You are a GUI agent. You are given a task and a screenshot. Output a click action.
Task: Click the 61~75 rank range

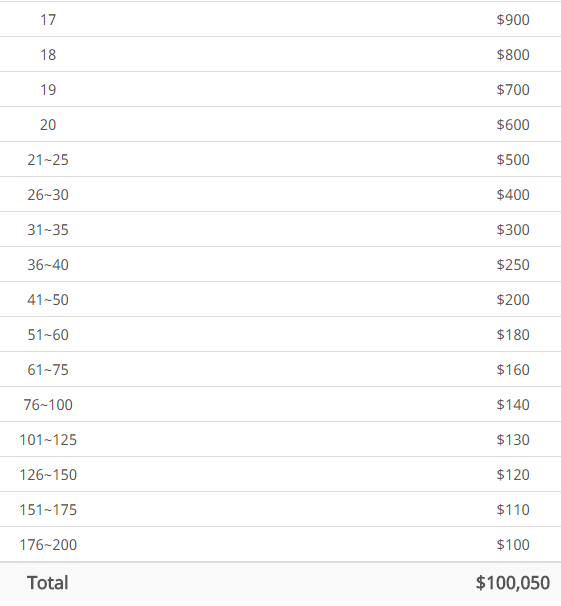48,369
